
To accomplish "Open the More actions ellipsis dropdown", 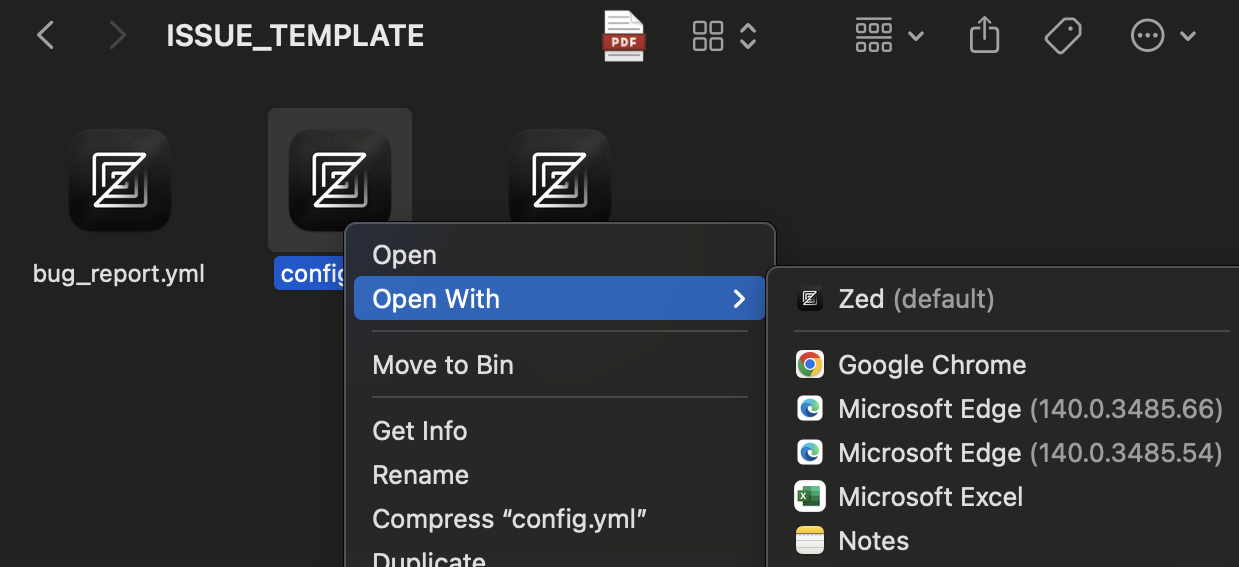I will (x=1163, y=36).
